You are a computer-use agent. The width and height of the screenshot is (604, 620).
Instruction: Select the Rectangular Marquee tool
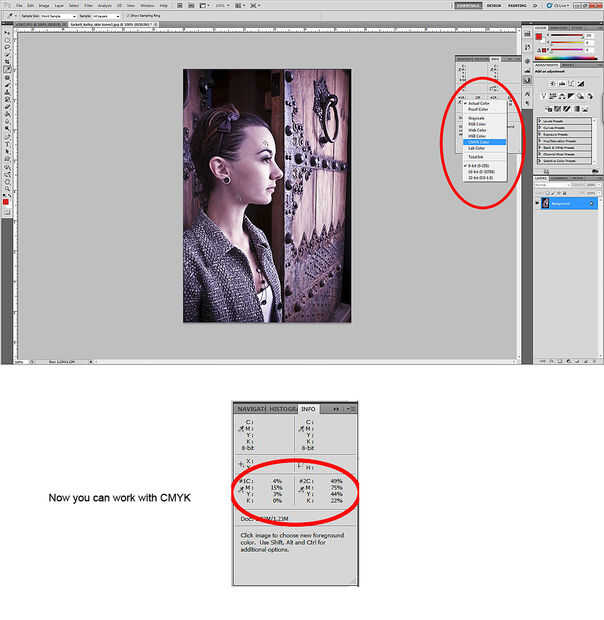pos(7,40)
